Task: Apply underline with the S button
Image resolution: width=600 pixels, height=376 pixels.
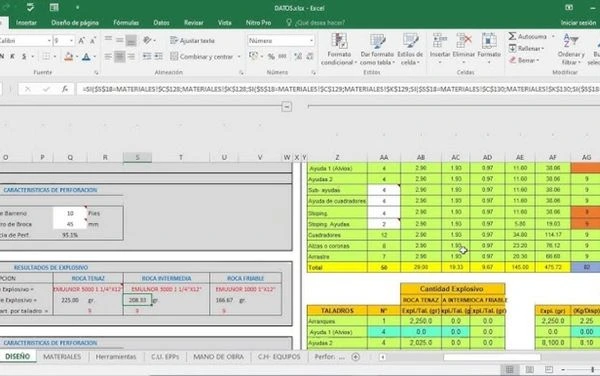Action: click(24, 57)
